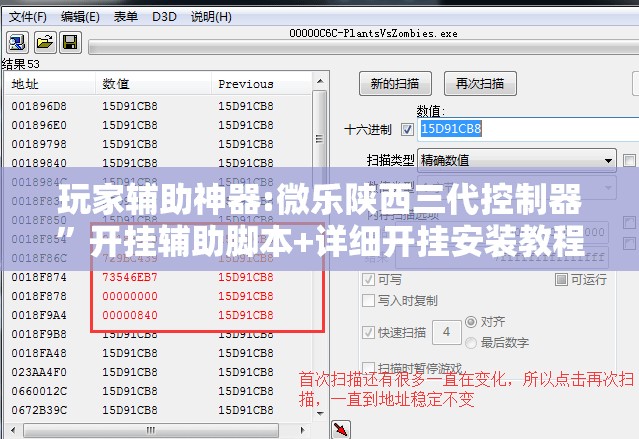The height and width of the screenshot is (439, 639).
Task: Click the results list scroll down arrow
Action: tap(320, 413)
